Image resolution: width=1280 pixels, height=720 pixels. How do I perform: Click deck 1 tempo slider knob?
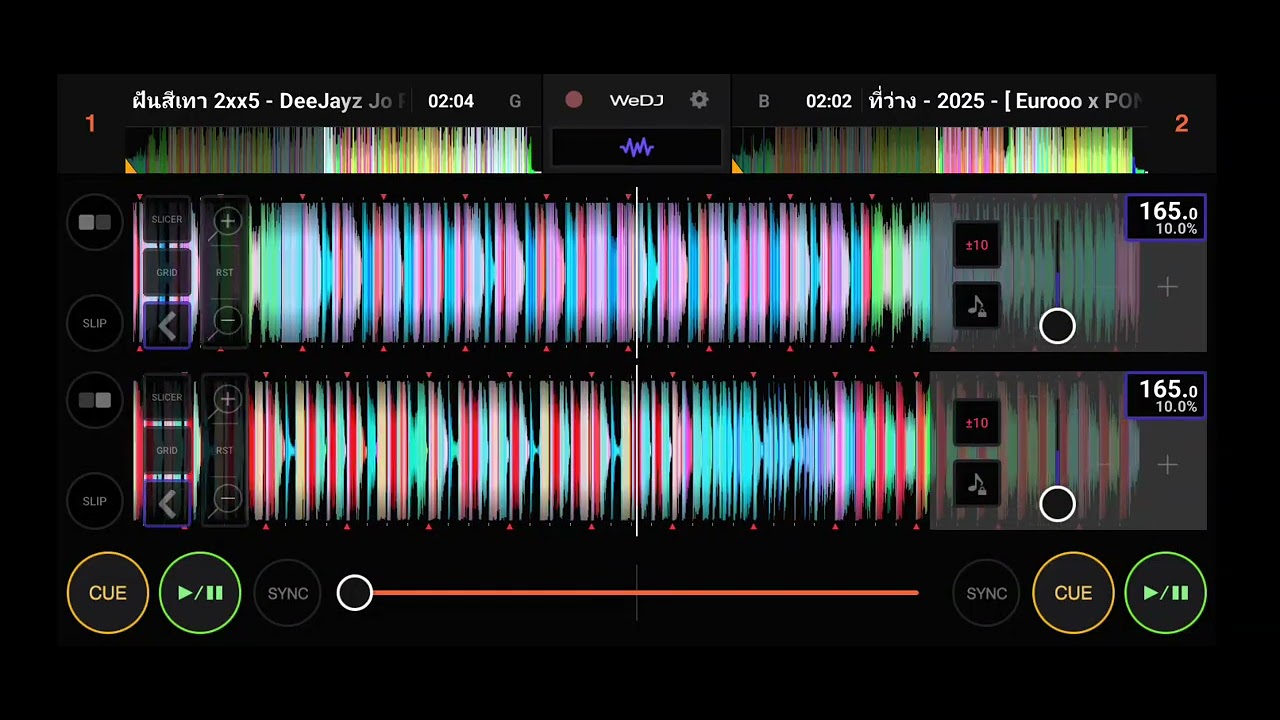click(x=1057, y=326)
